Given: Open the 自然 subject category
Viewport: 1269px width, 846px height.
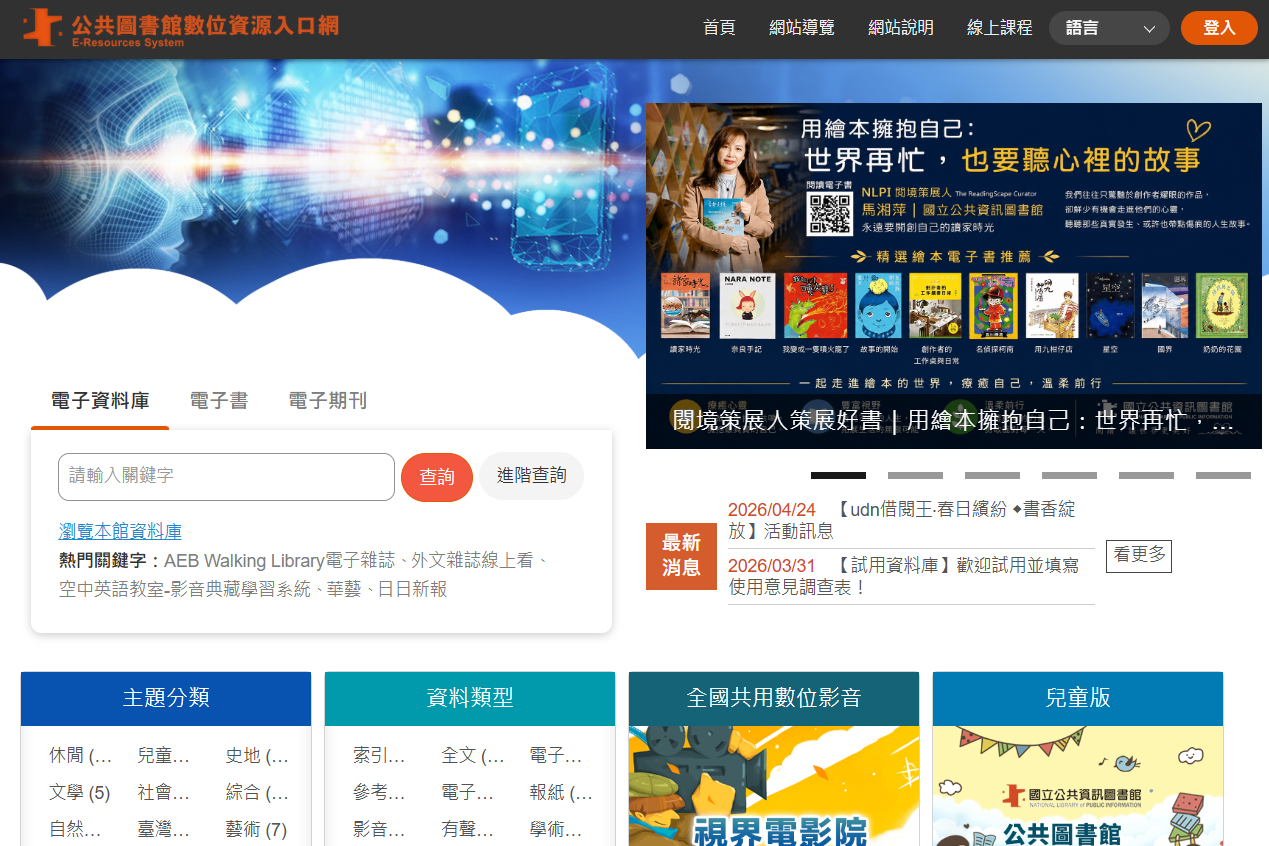Looking at the screenshot, I should [75, 830].
